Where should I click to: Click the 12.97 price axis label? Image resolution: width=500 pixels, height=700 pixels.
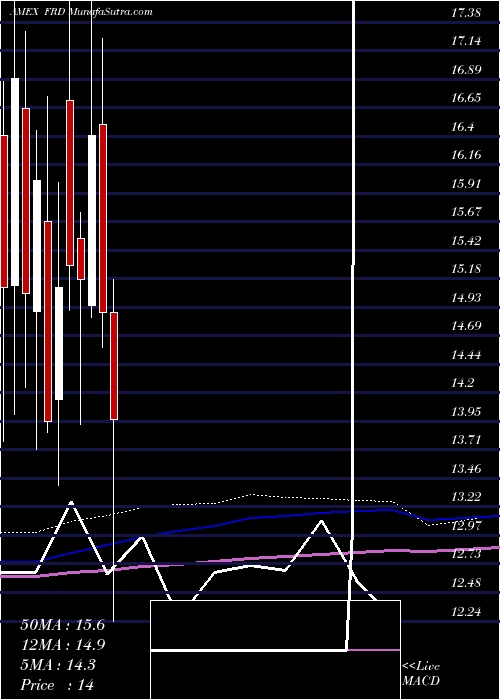pyautogui.click(x=466, y=525)
